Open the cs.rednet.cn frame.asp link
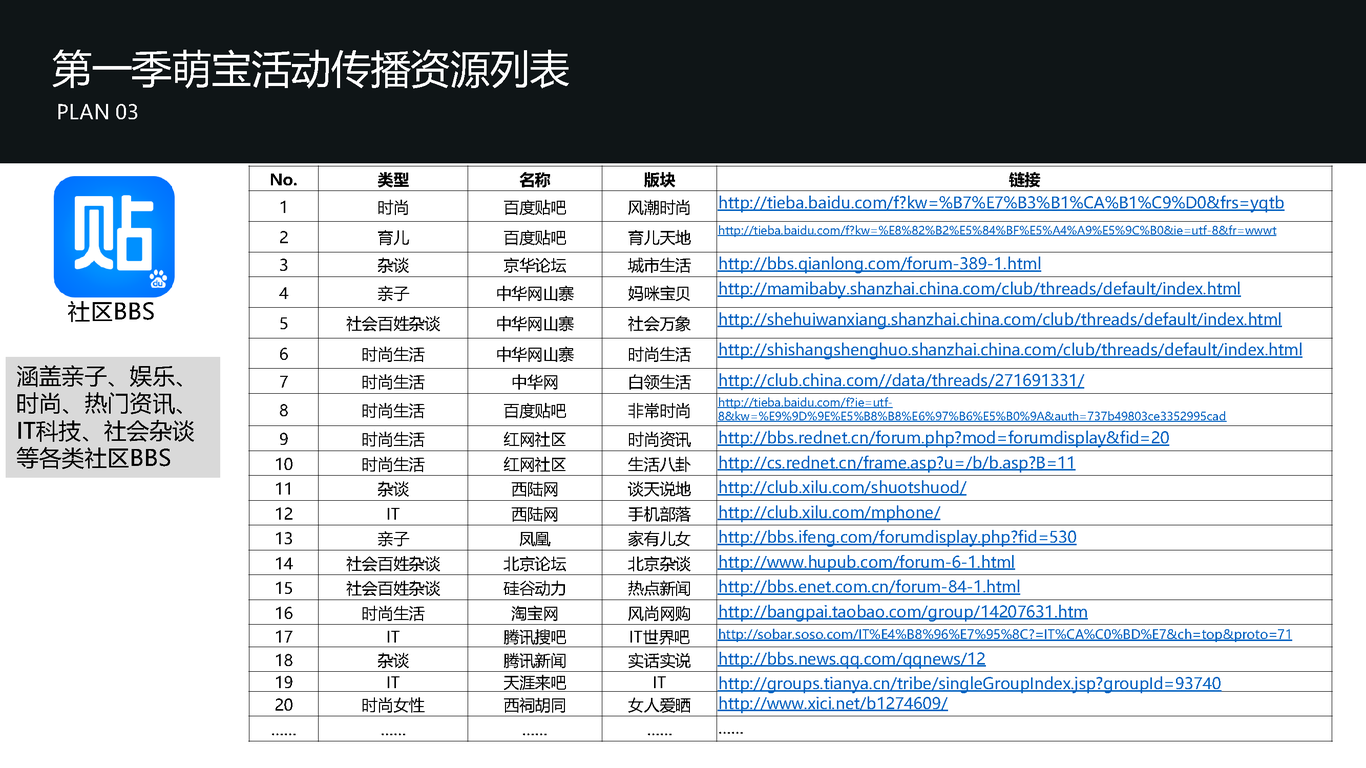Viewport: 1366px width, 768px height. pos(896,463)
